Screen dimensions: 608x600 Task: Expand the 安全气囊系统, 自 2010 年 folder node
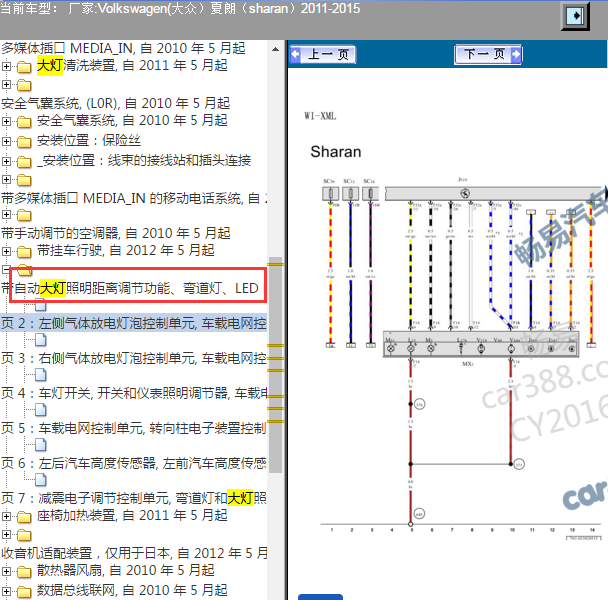(6, 121)
